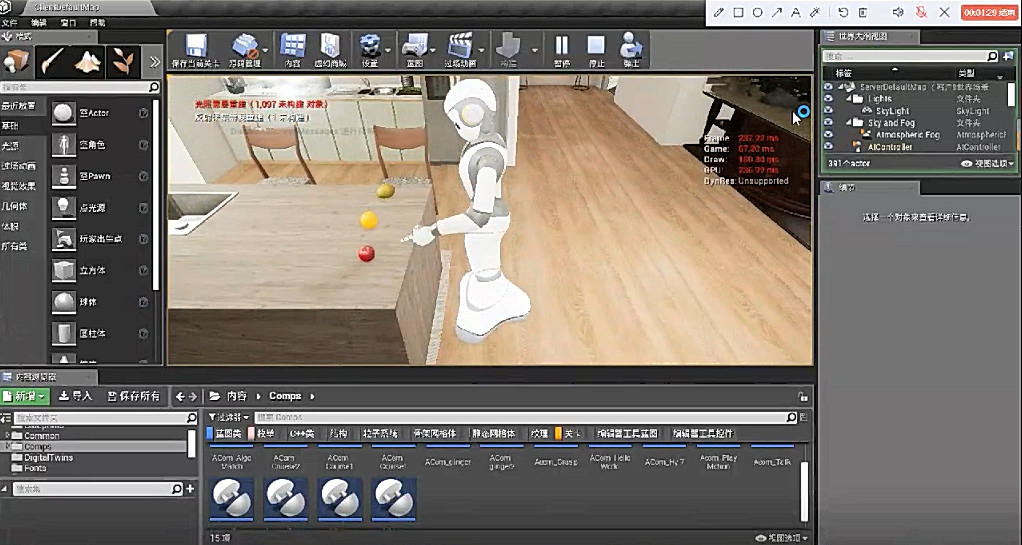The width and height of the screenshot is (1022, 545).
Task: Open the 编辑 (Edit) menu
Action: 39,21
